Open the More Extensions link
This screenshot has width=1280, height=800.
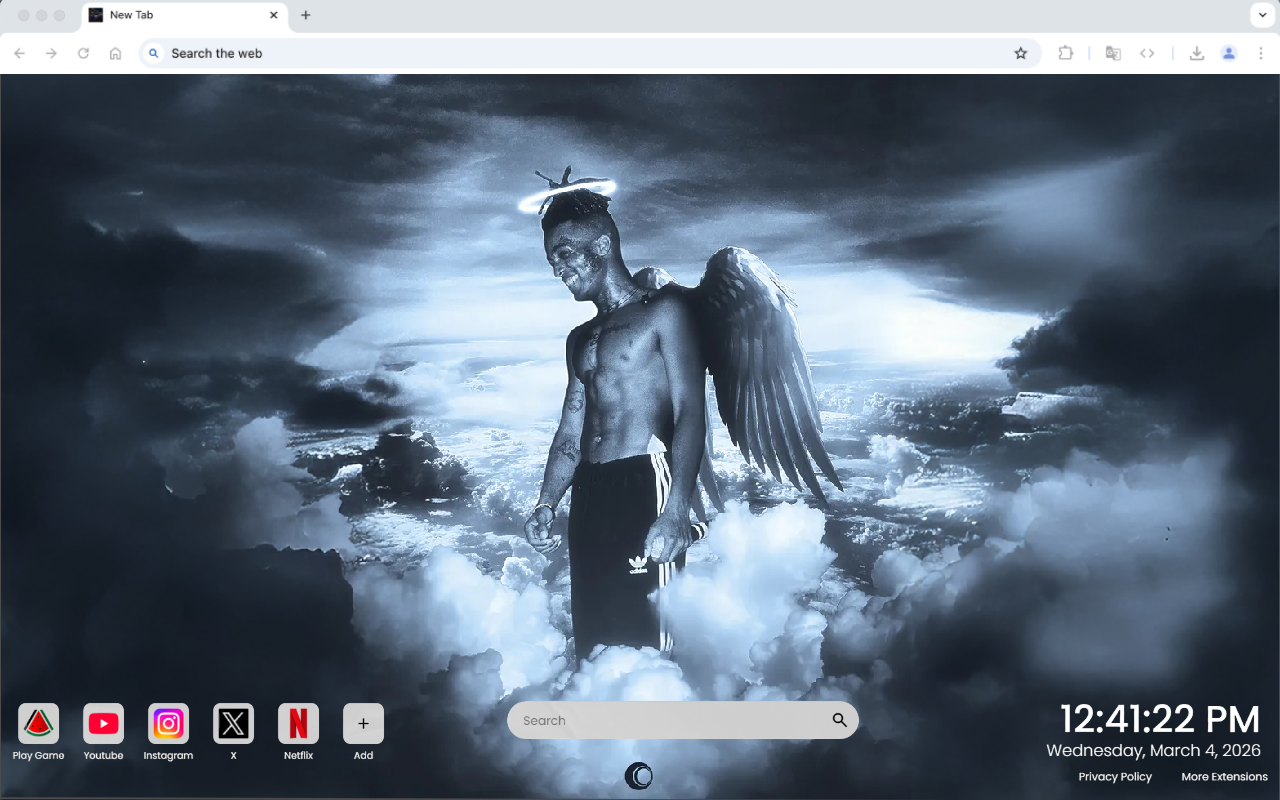[x=1224, y=777]
